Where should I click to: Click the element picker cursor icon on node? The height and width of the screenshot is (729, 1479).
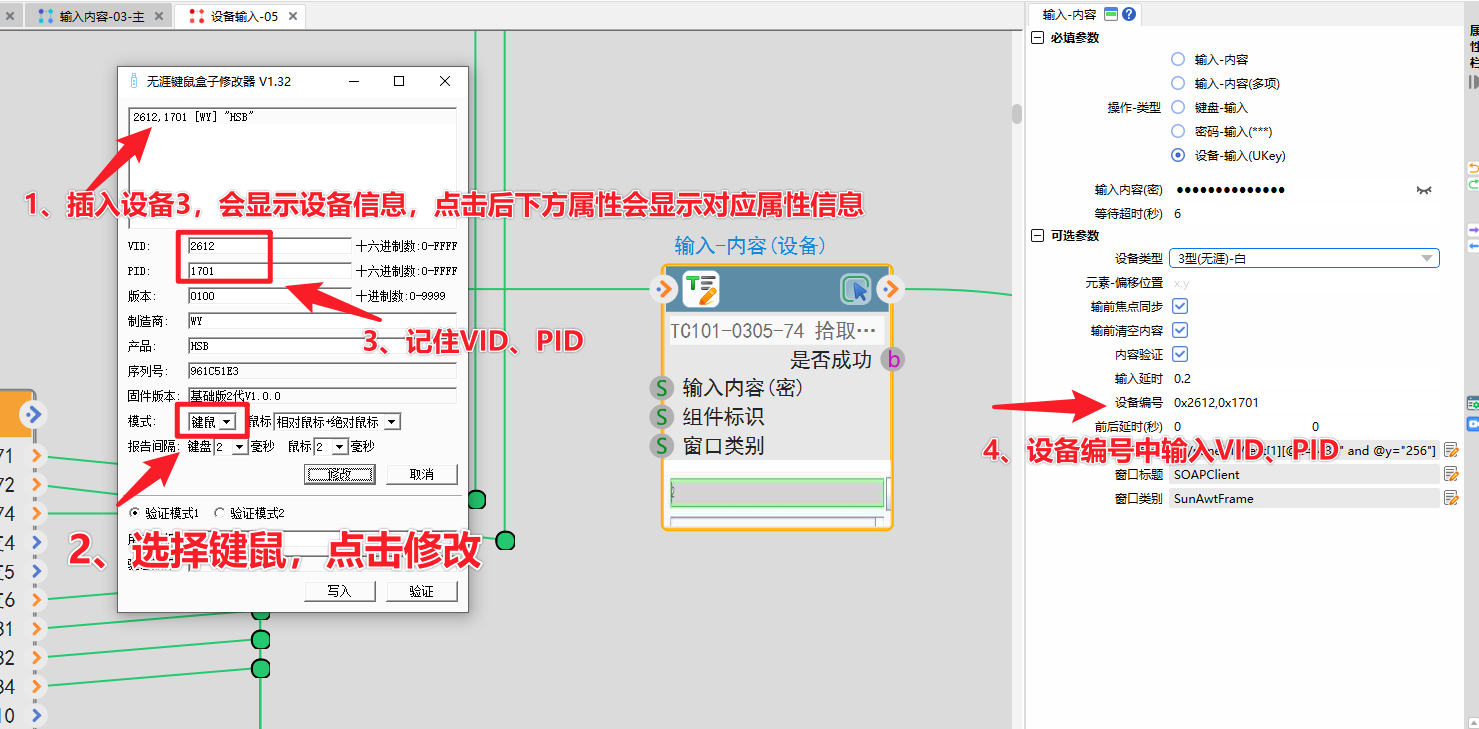point(855,290)
